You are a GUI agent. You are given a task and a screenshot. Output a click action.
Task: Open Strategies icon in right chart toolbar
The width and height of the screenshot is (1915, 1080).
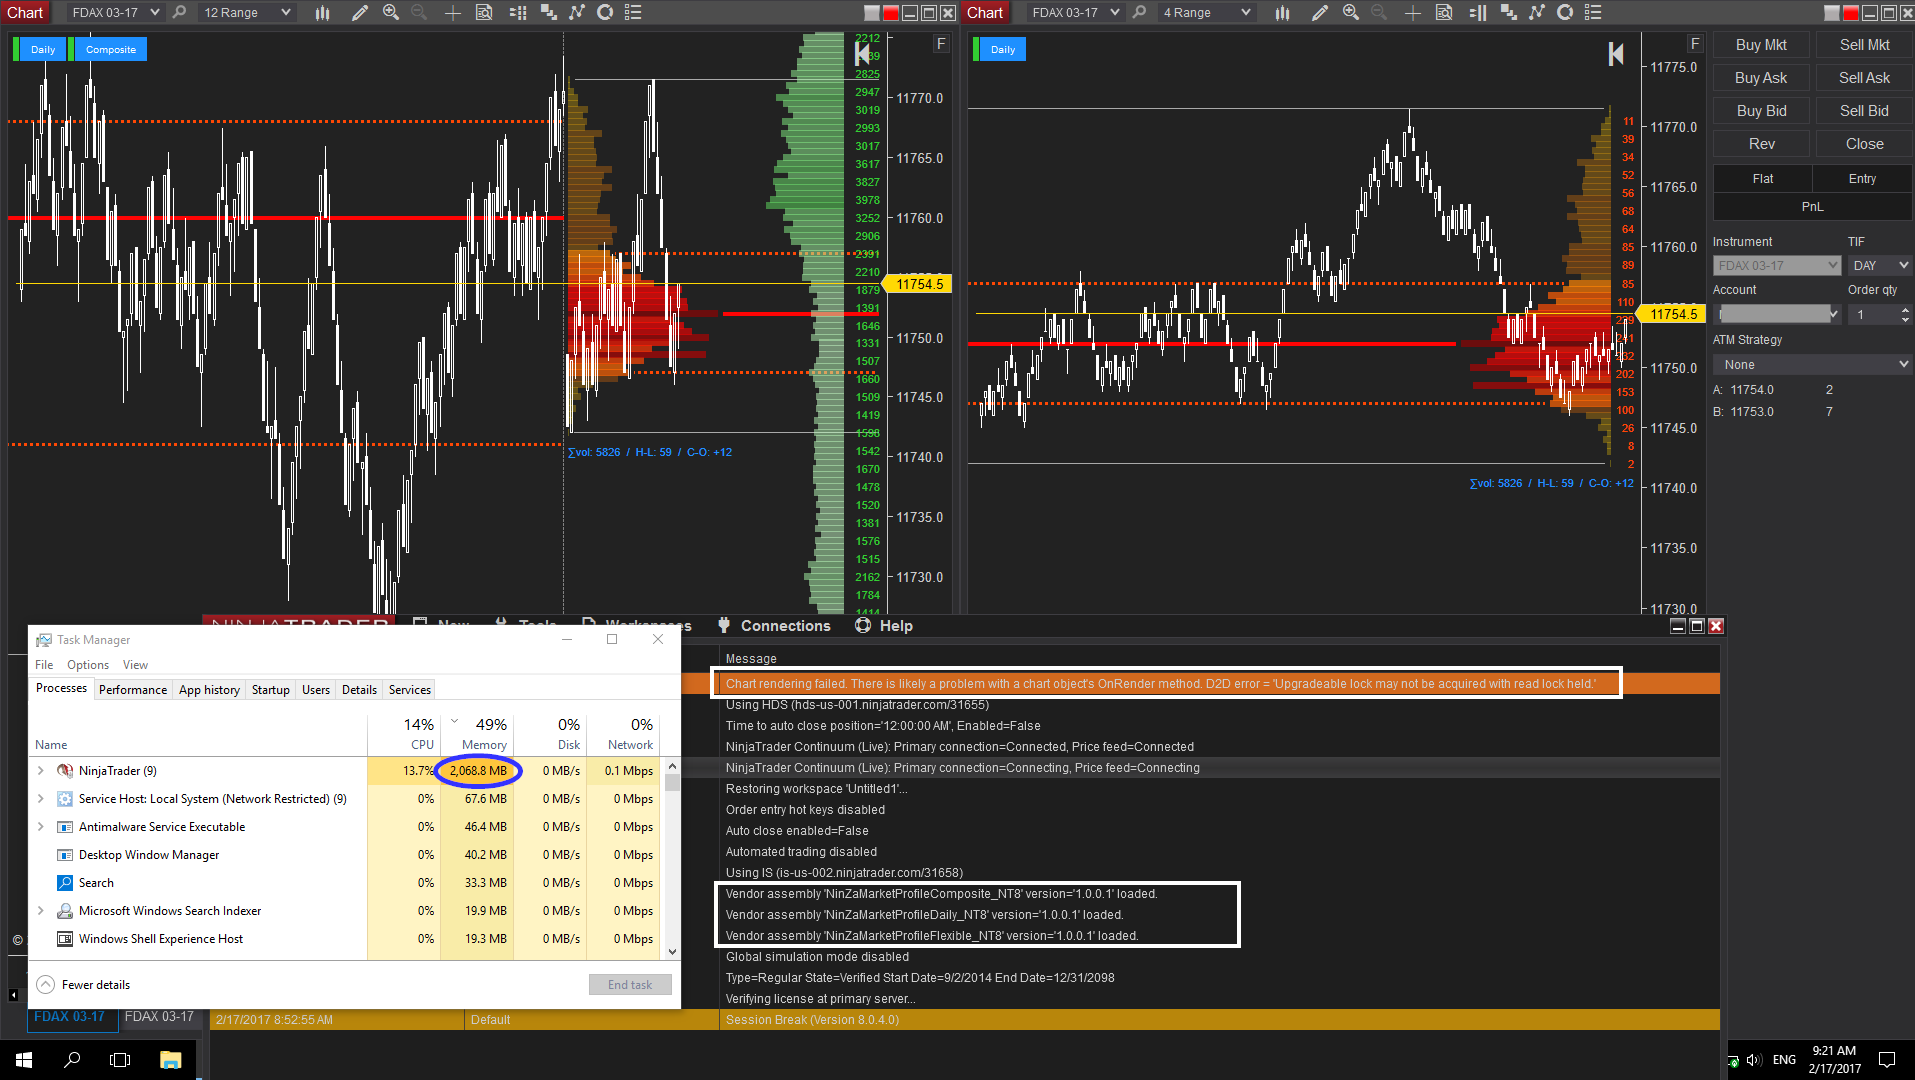[1565, 13]
